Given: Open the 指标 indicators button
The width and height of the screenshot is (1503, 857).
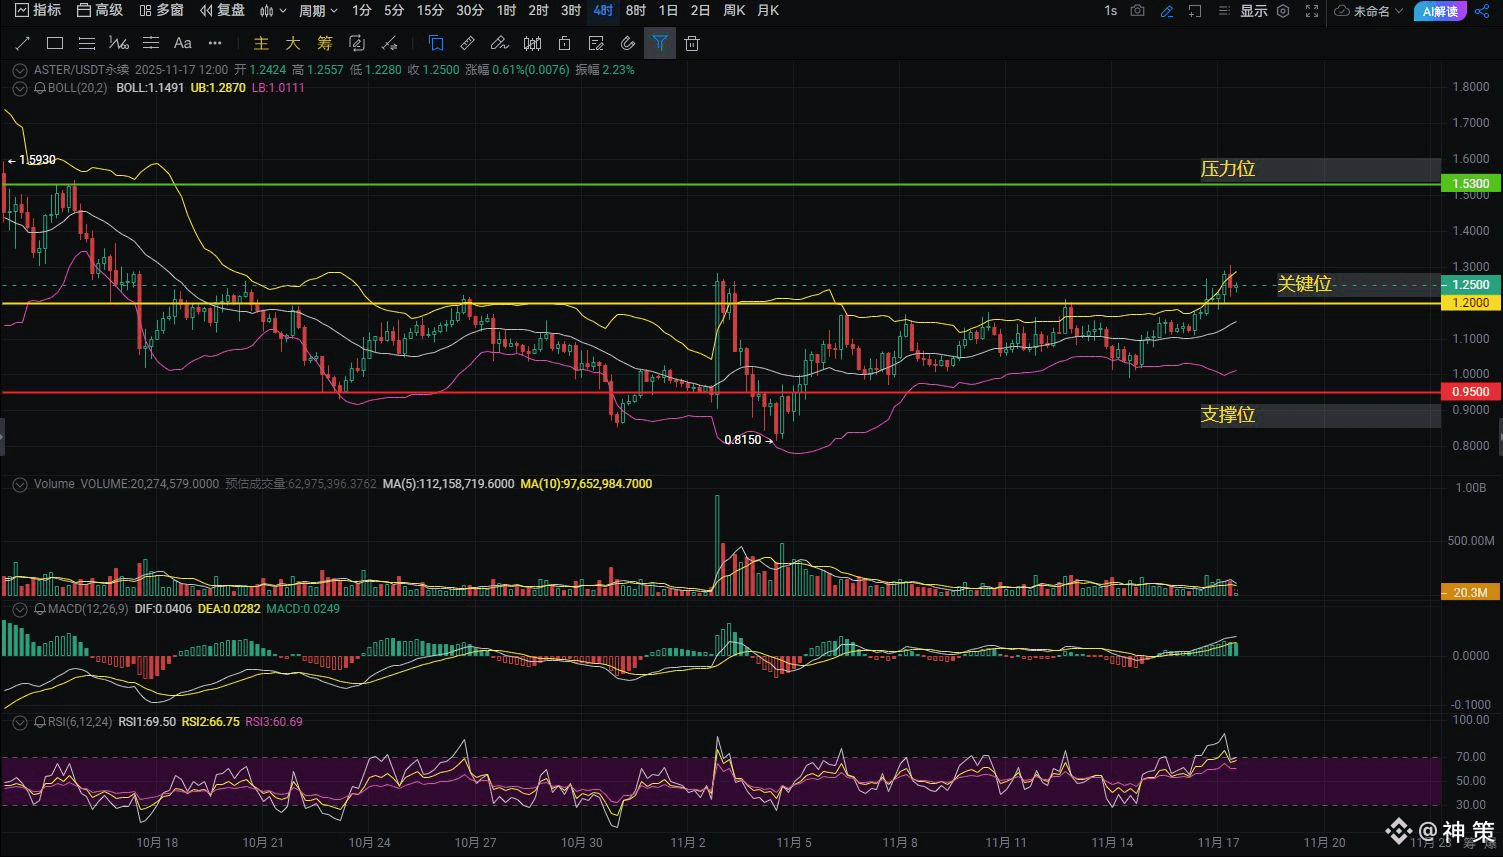Looking at the screenshot, I should click(37, 11).
